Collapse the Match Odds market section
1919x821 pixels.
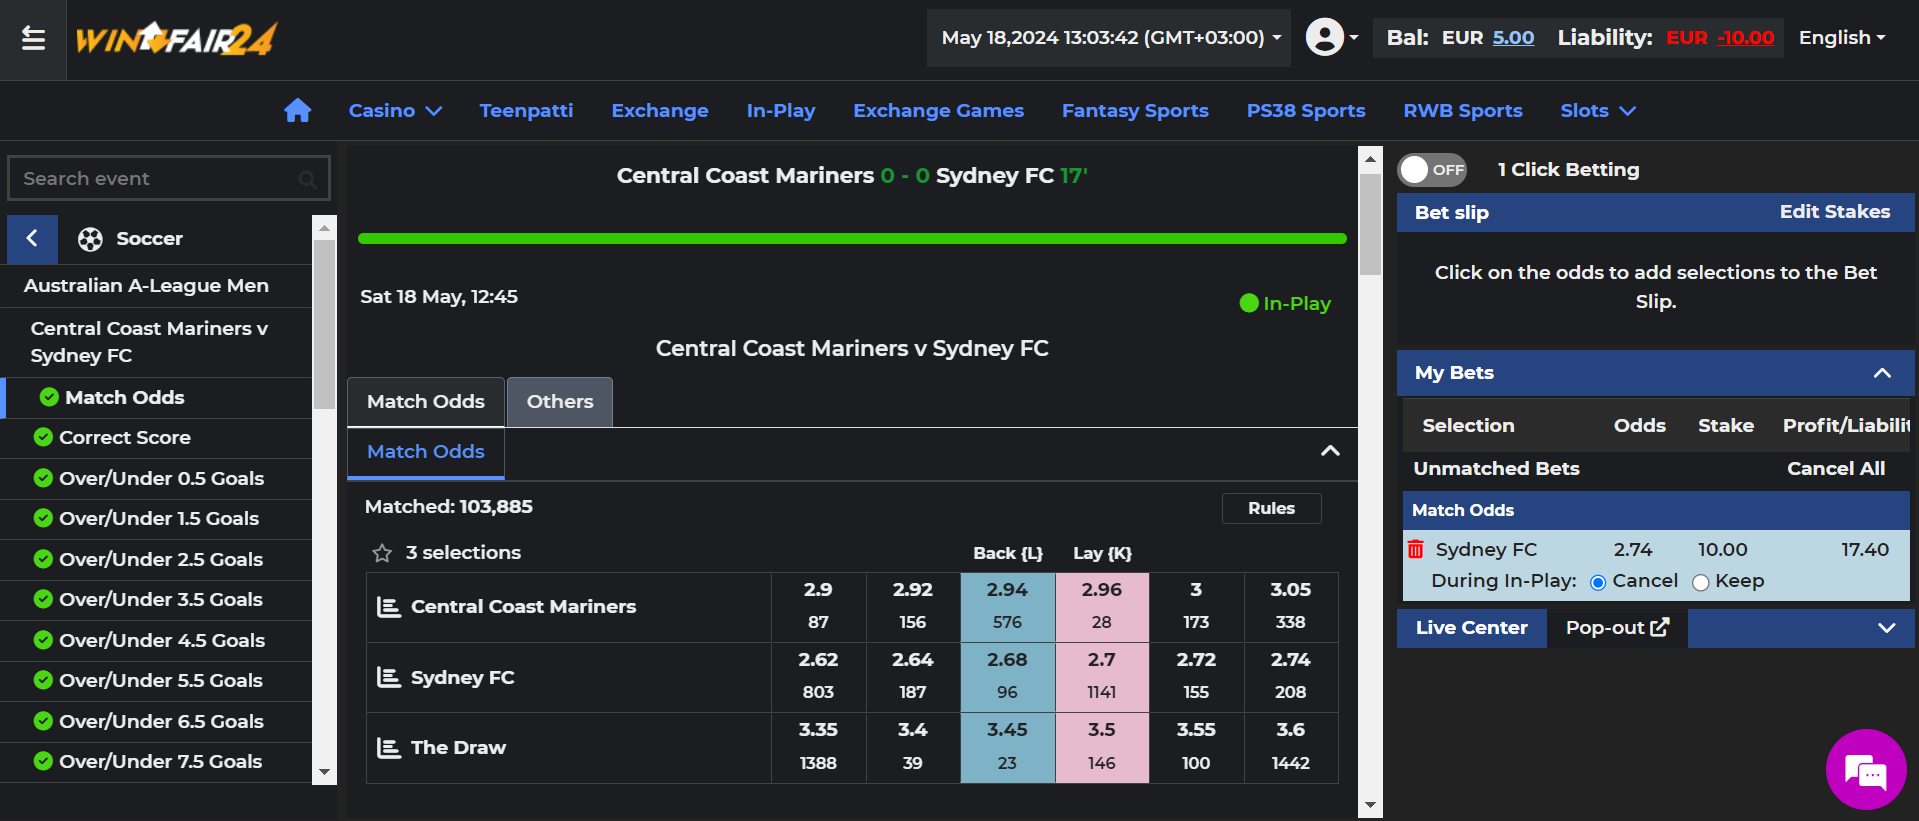pos(1330,451)
